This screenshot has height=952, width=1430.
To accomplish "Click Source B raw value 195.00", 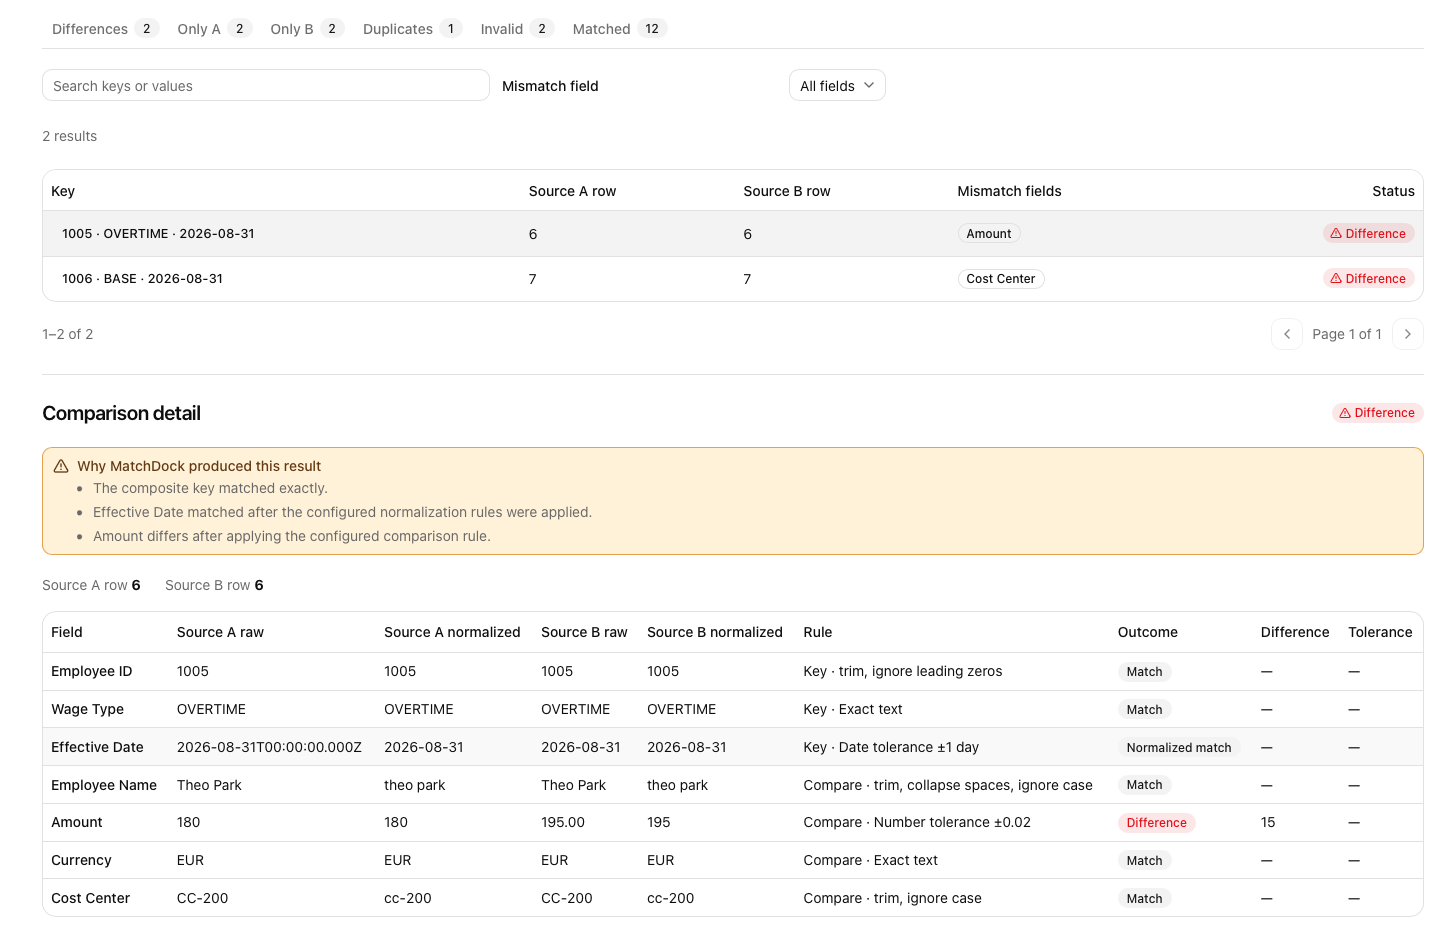I will (x=562, y=822).
